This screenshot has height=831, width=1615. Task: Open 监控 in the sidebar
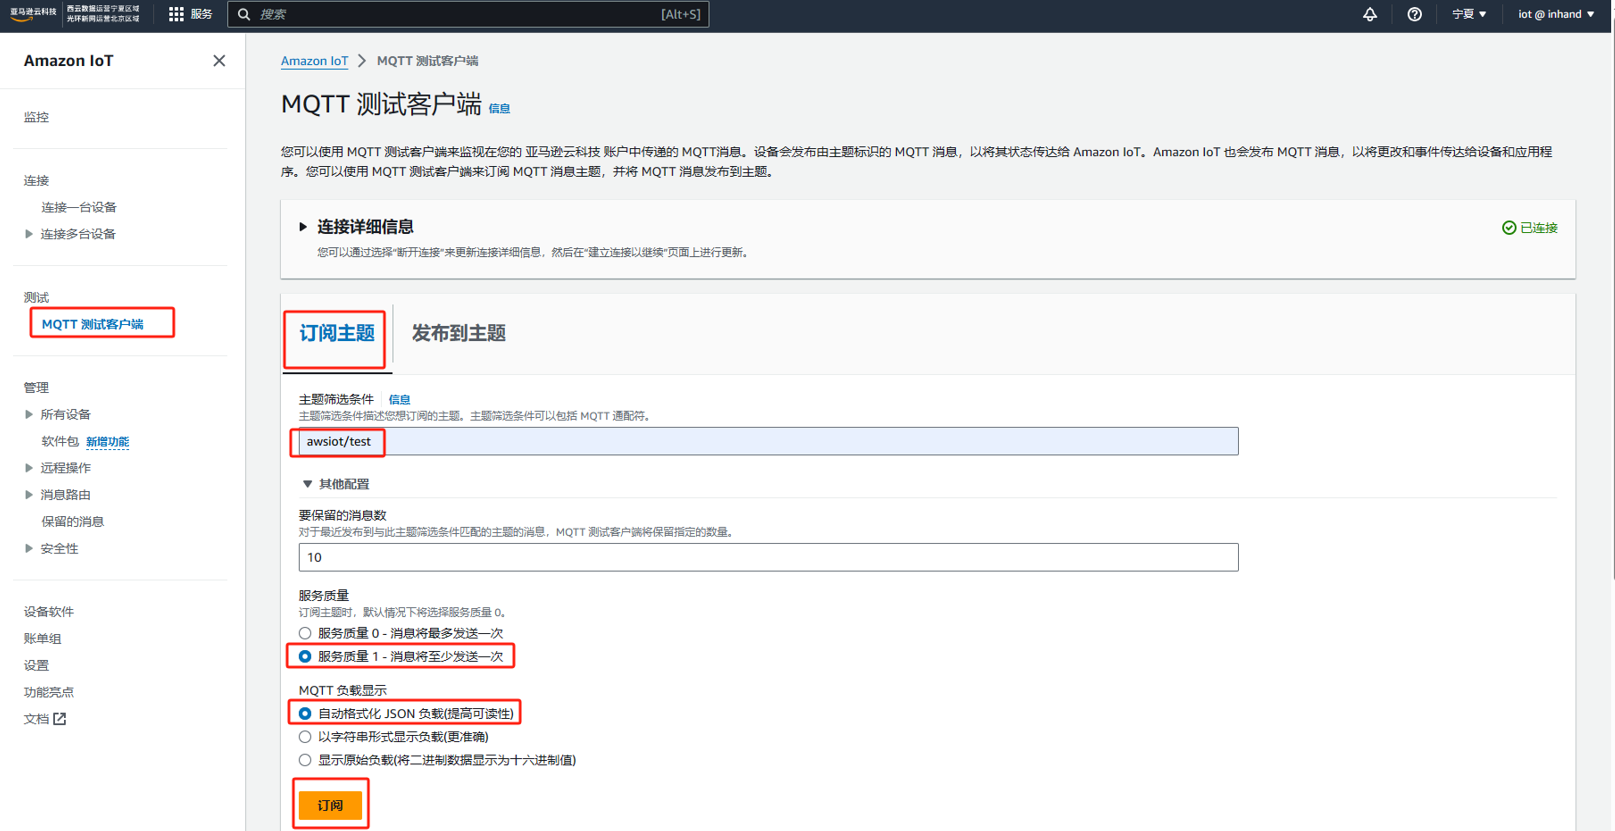pyautogui.click(x=36, y=117)
